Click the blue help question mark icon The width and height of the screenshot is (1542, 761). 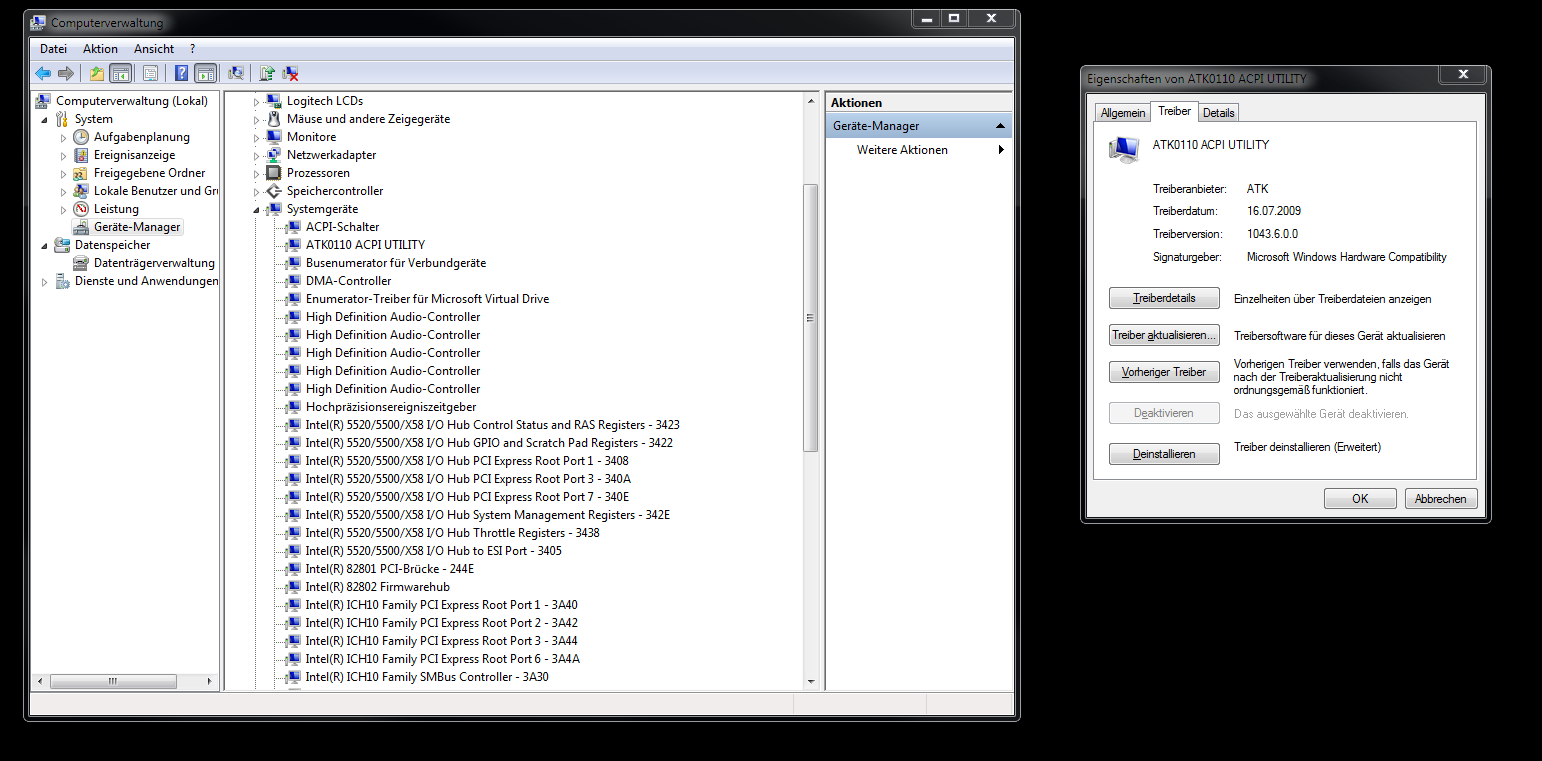point(181,73)
